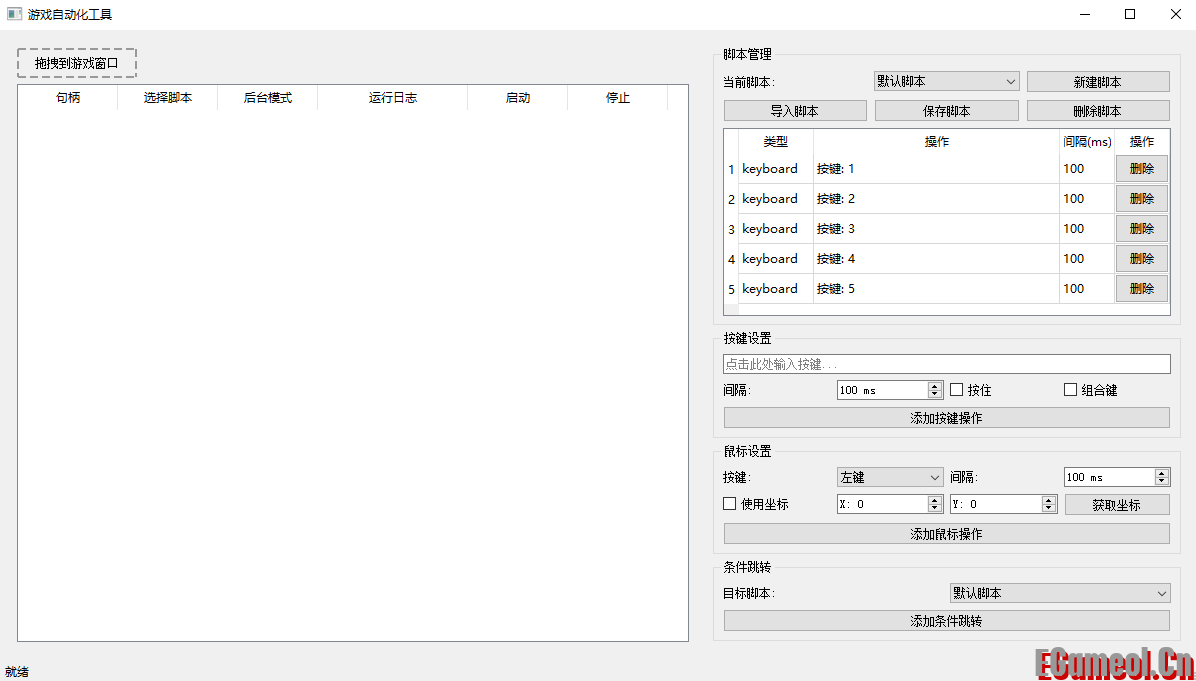Screen dimensions: 1196x681
Task: Toggle the 组合键 checkbox
Action: pos(1071,390)
